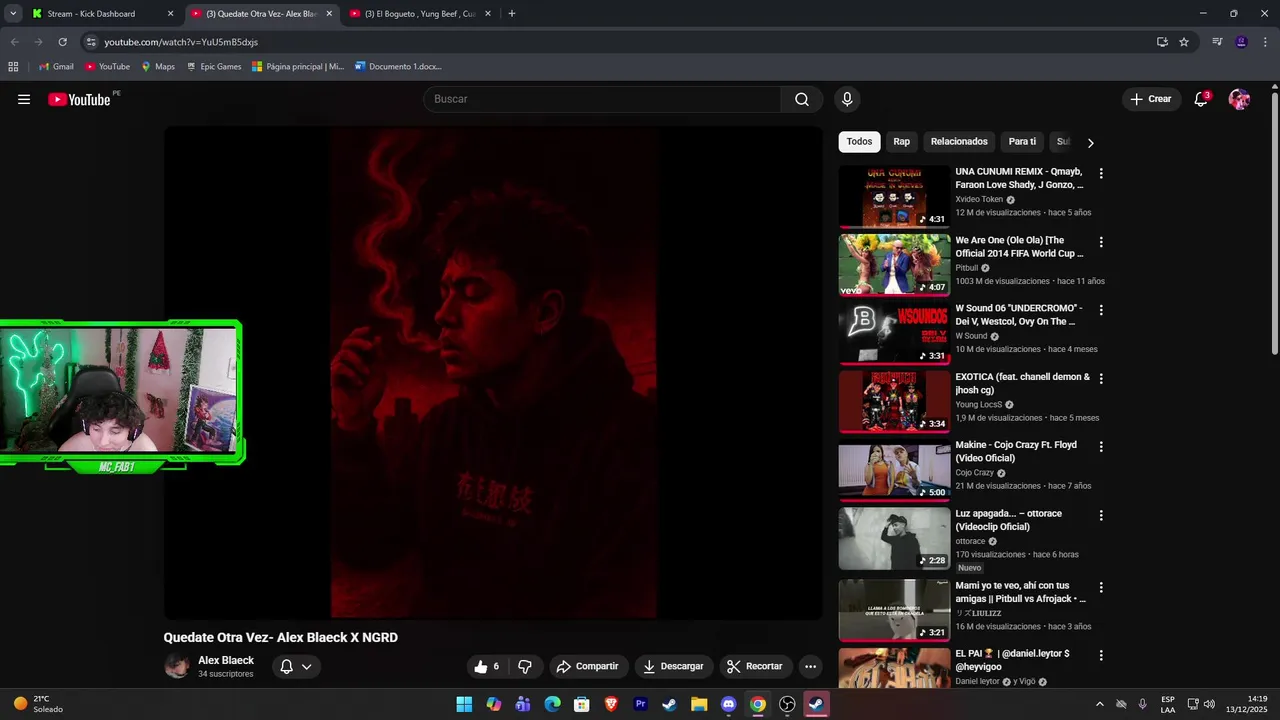Open File Explorer from the taskbar

point(699,704)
